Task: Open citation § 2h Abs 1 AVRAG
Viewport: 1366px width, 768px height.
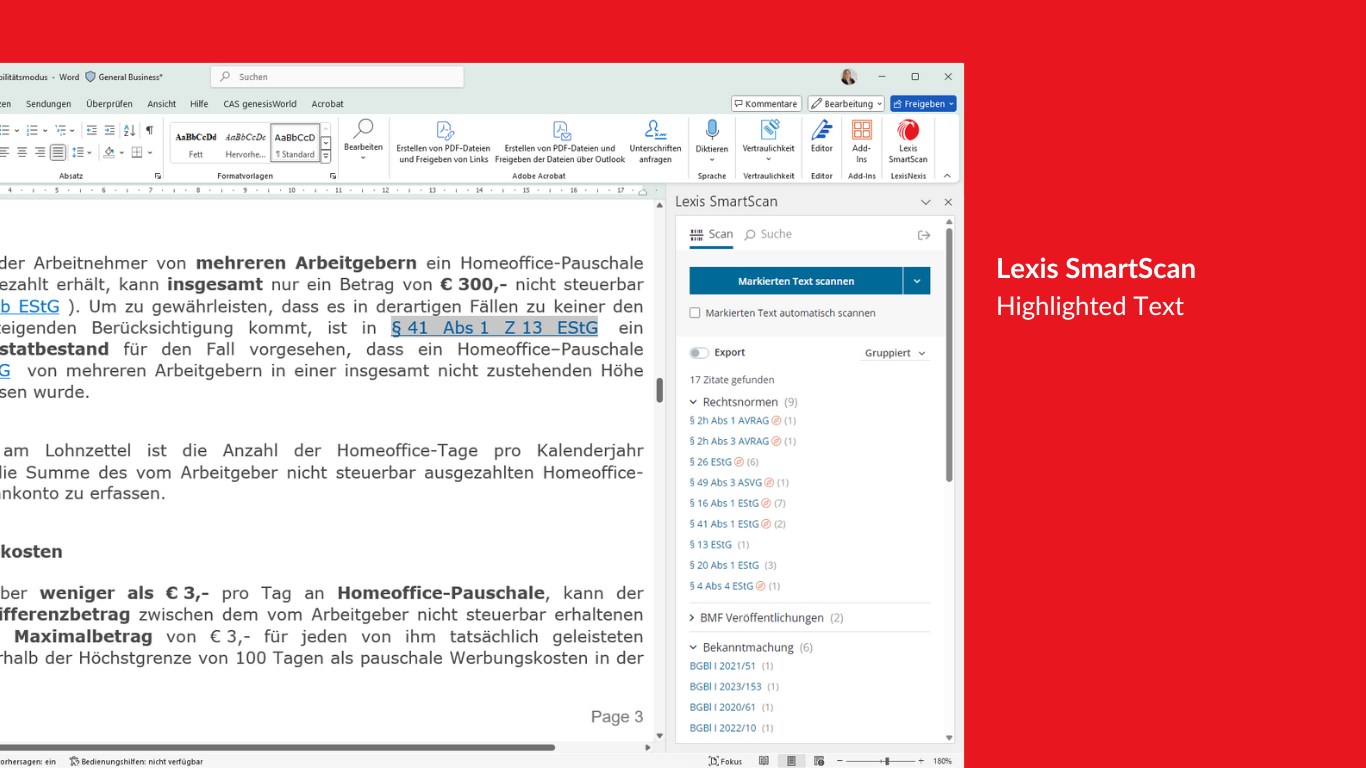Action: pos(729,421)
